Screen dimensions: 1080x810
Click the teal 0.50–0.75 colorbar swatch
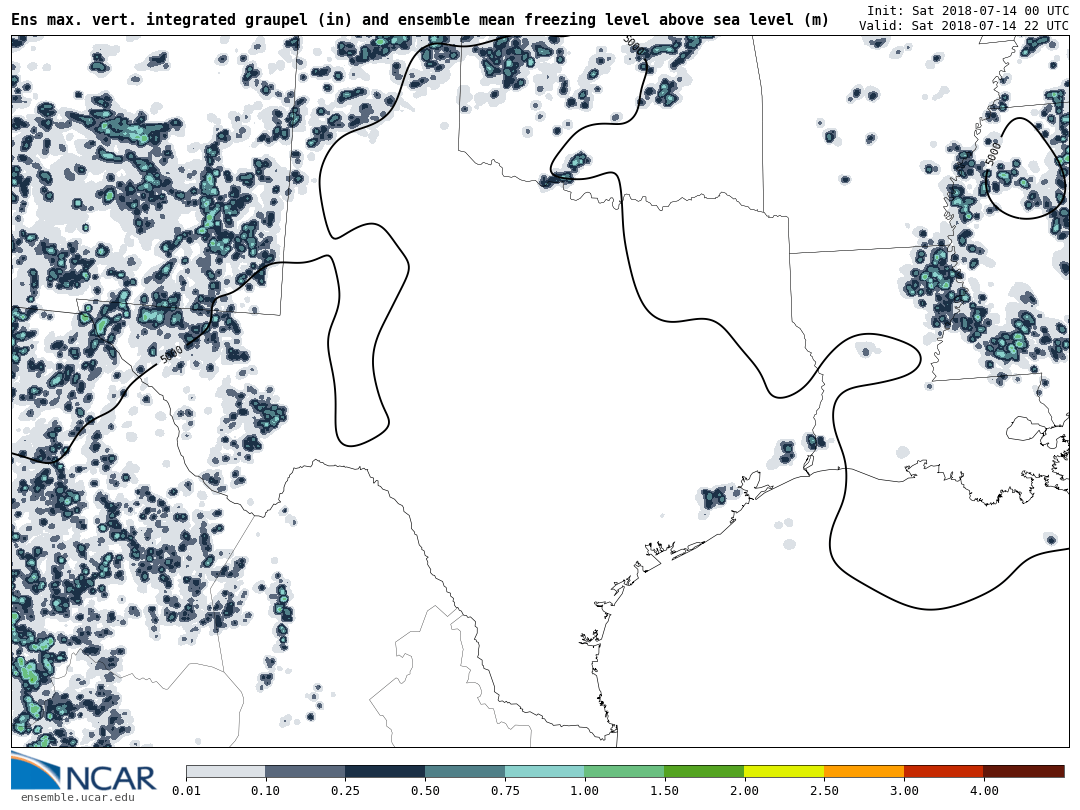point(465,771)
